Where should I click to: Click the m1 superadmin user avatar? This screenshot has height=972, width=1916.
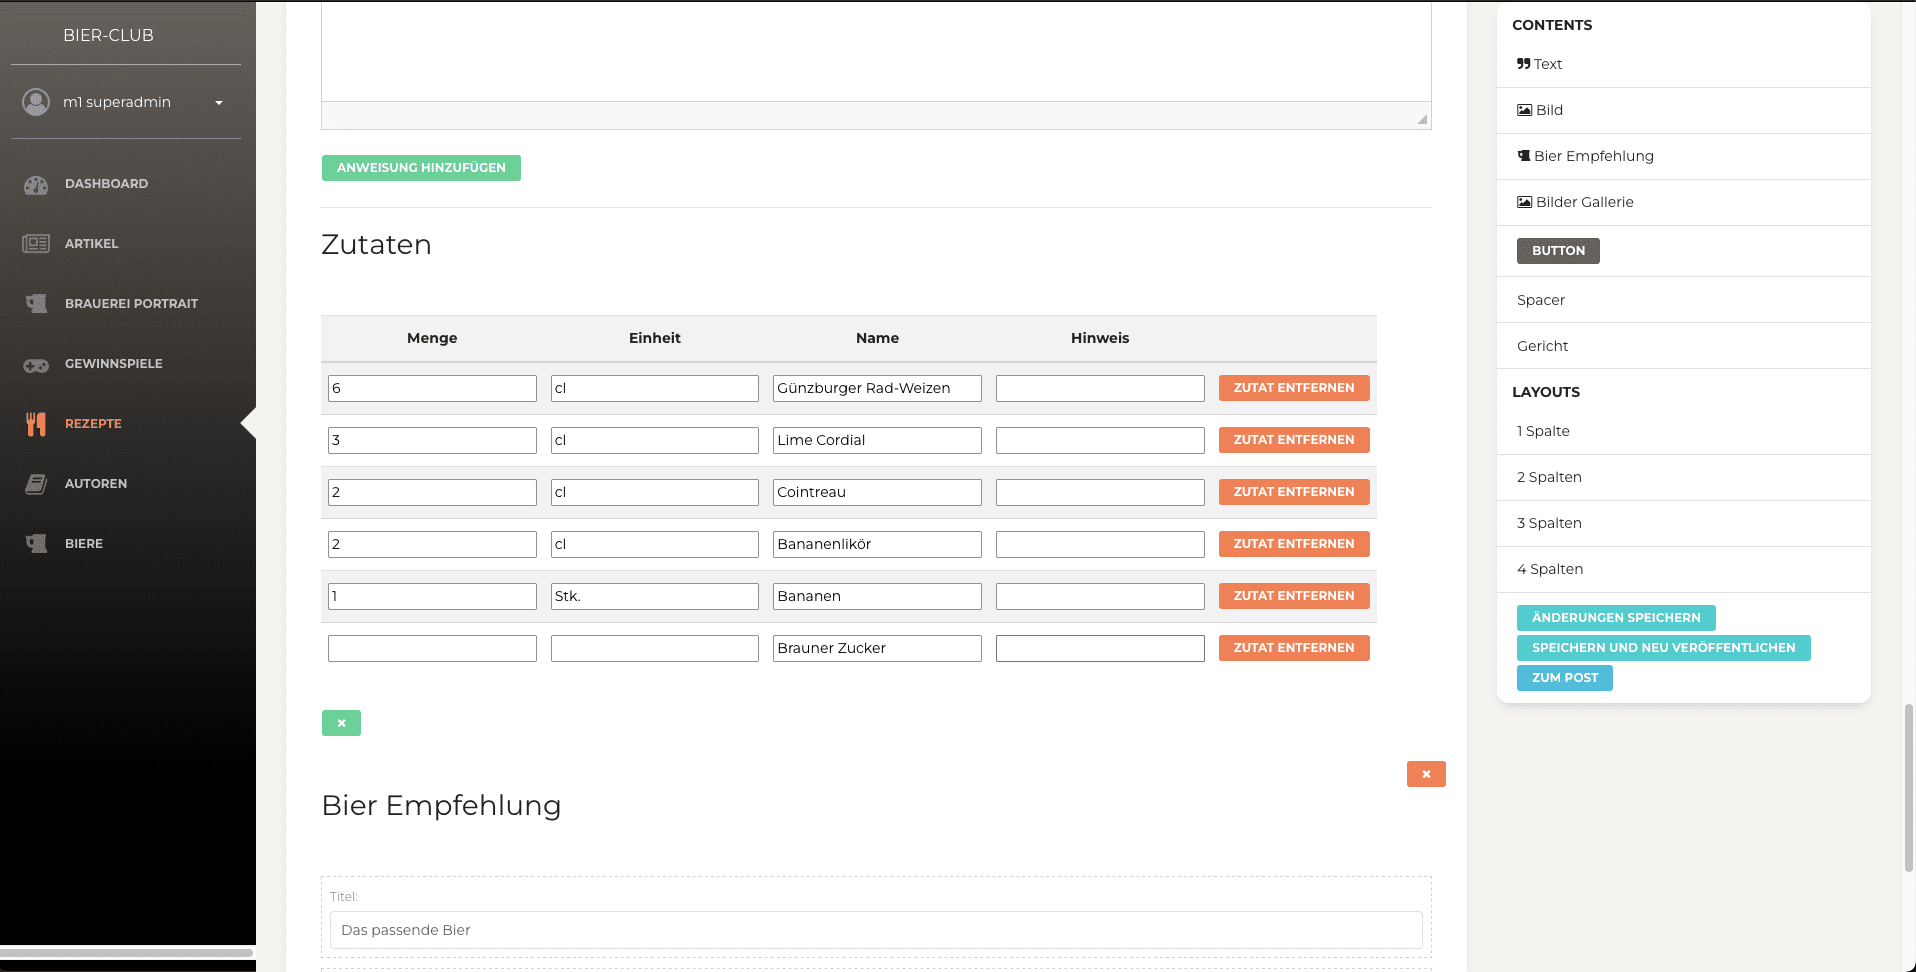tap(36, 102)
